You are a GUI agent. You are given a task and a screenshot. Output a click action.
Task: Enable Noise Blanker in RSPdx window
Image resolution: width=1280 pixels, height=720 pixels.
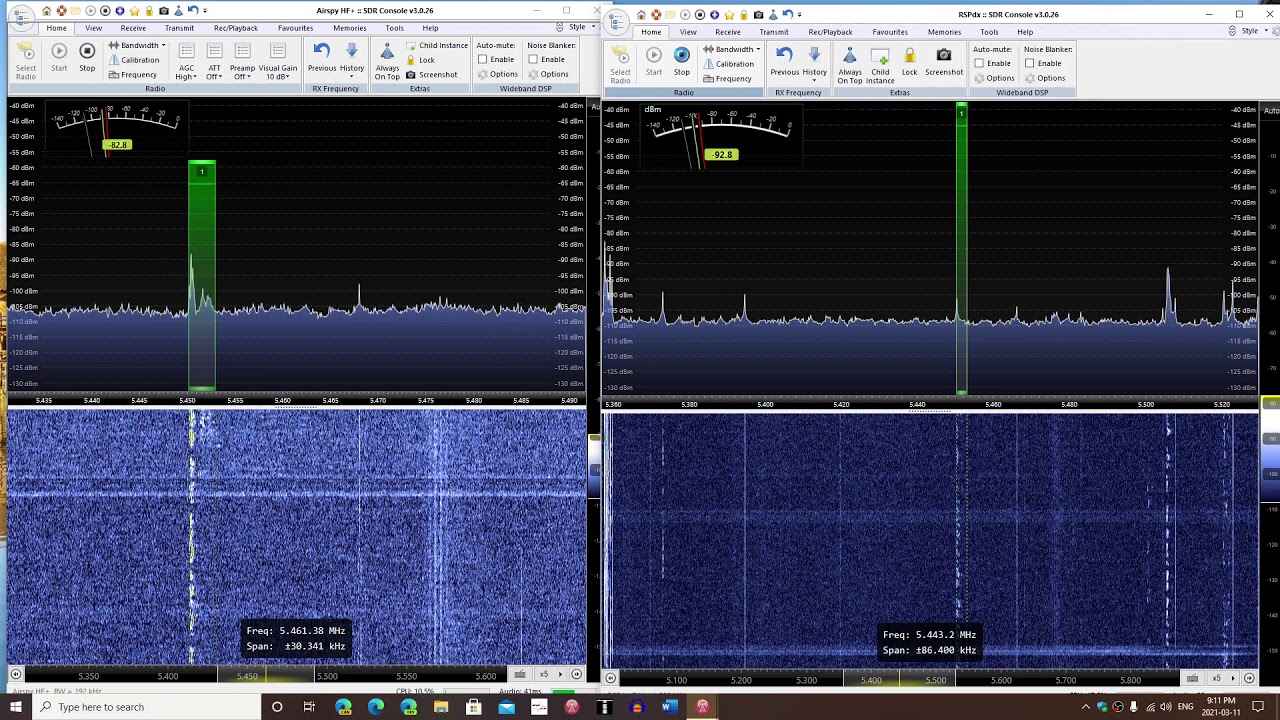[x=1042, y=63]
